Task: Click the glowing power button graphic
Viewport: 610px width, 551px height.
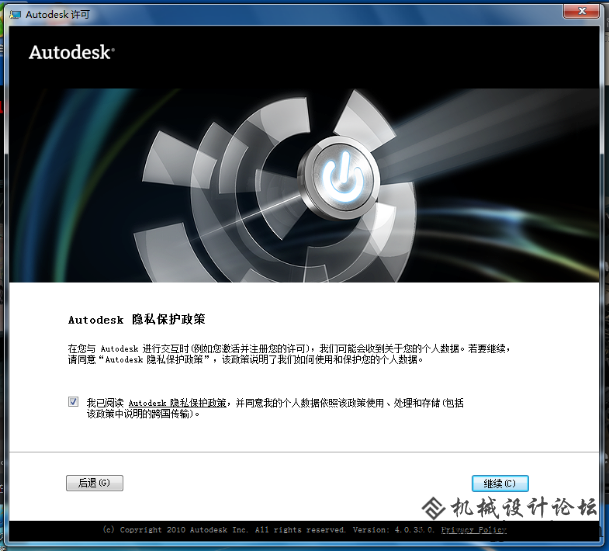Action: pos(342,177)
